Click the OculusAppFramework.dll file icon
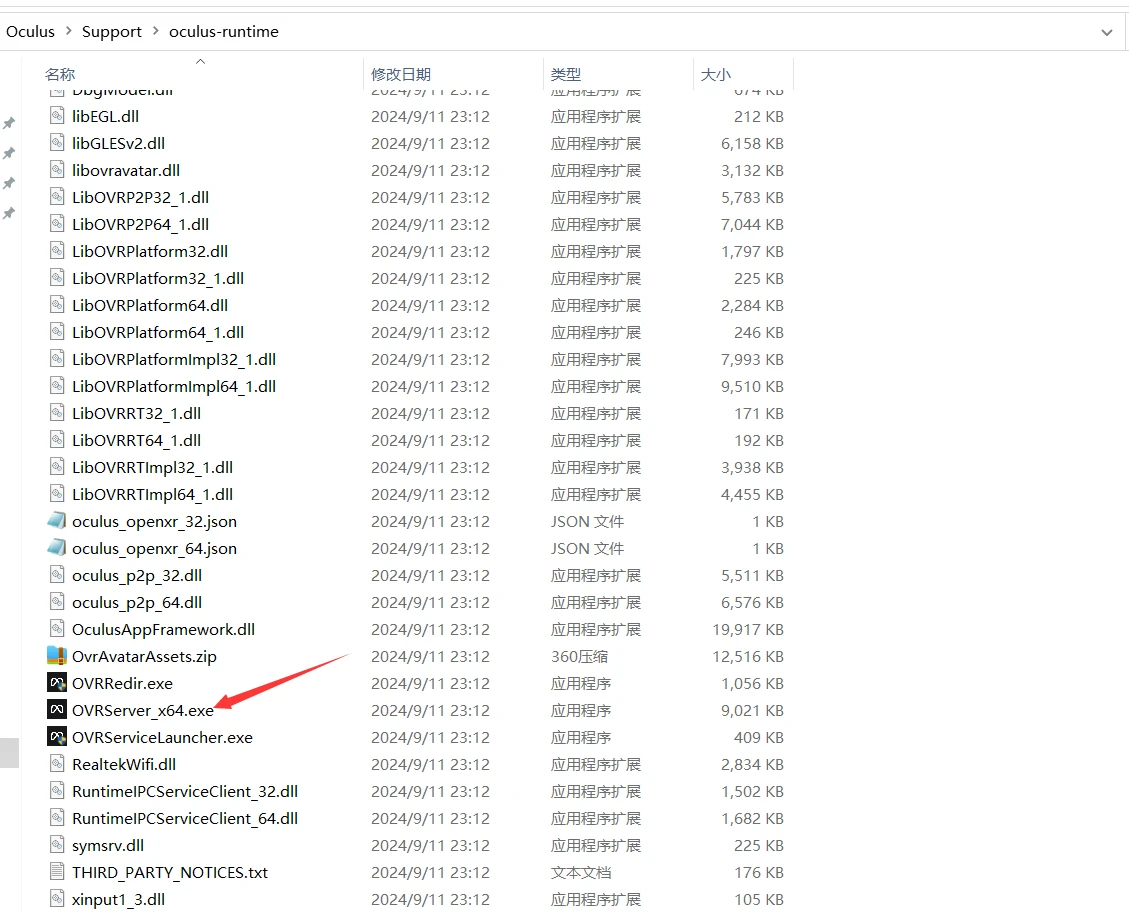 tap(57, 629)
